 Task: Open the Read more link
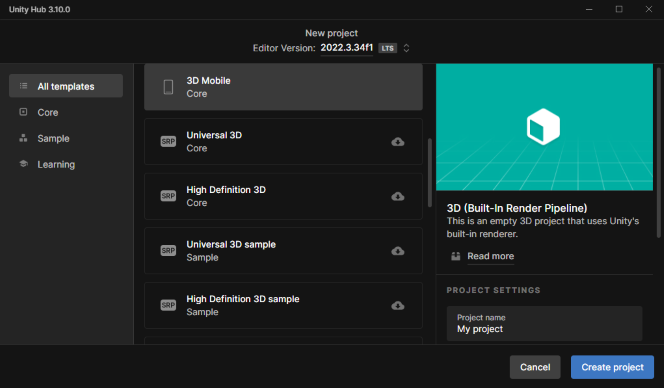pos(490,256)
